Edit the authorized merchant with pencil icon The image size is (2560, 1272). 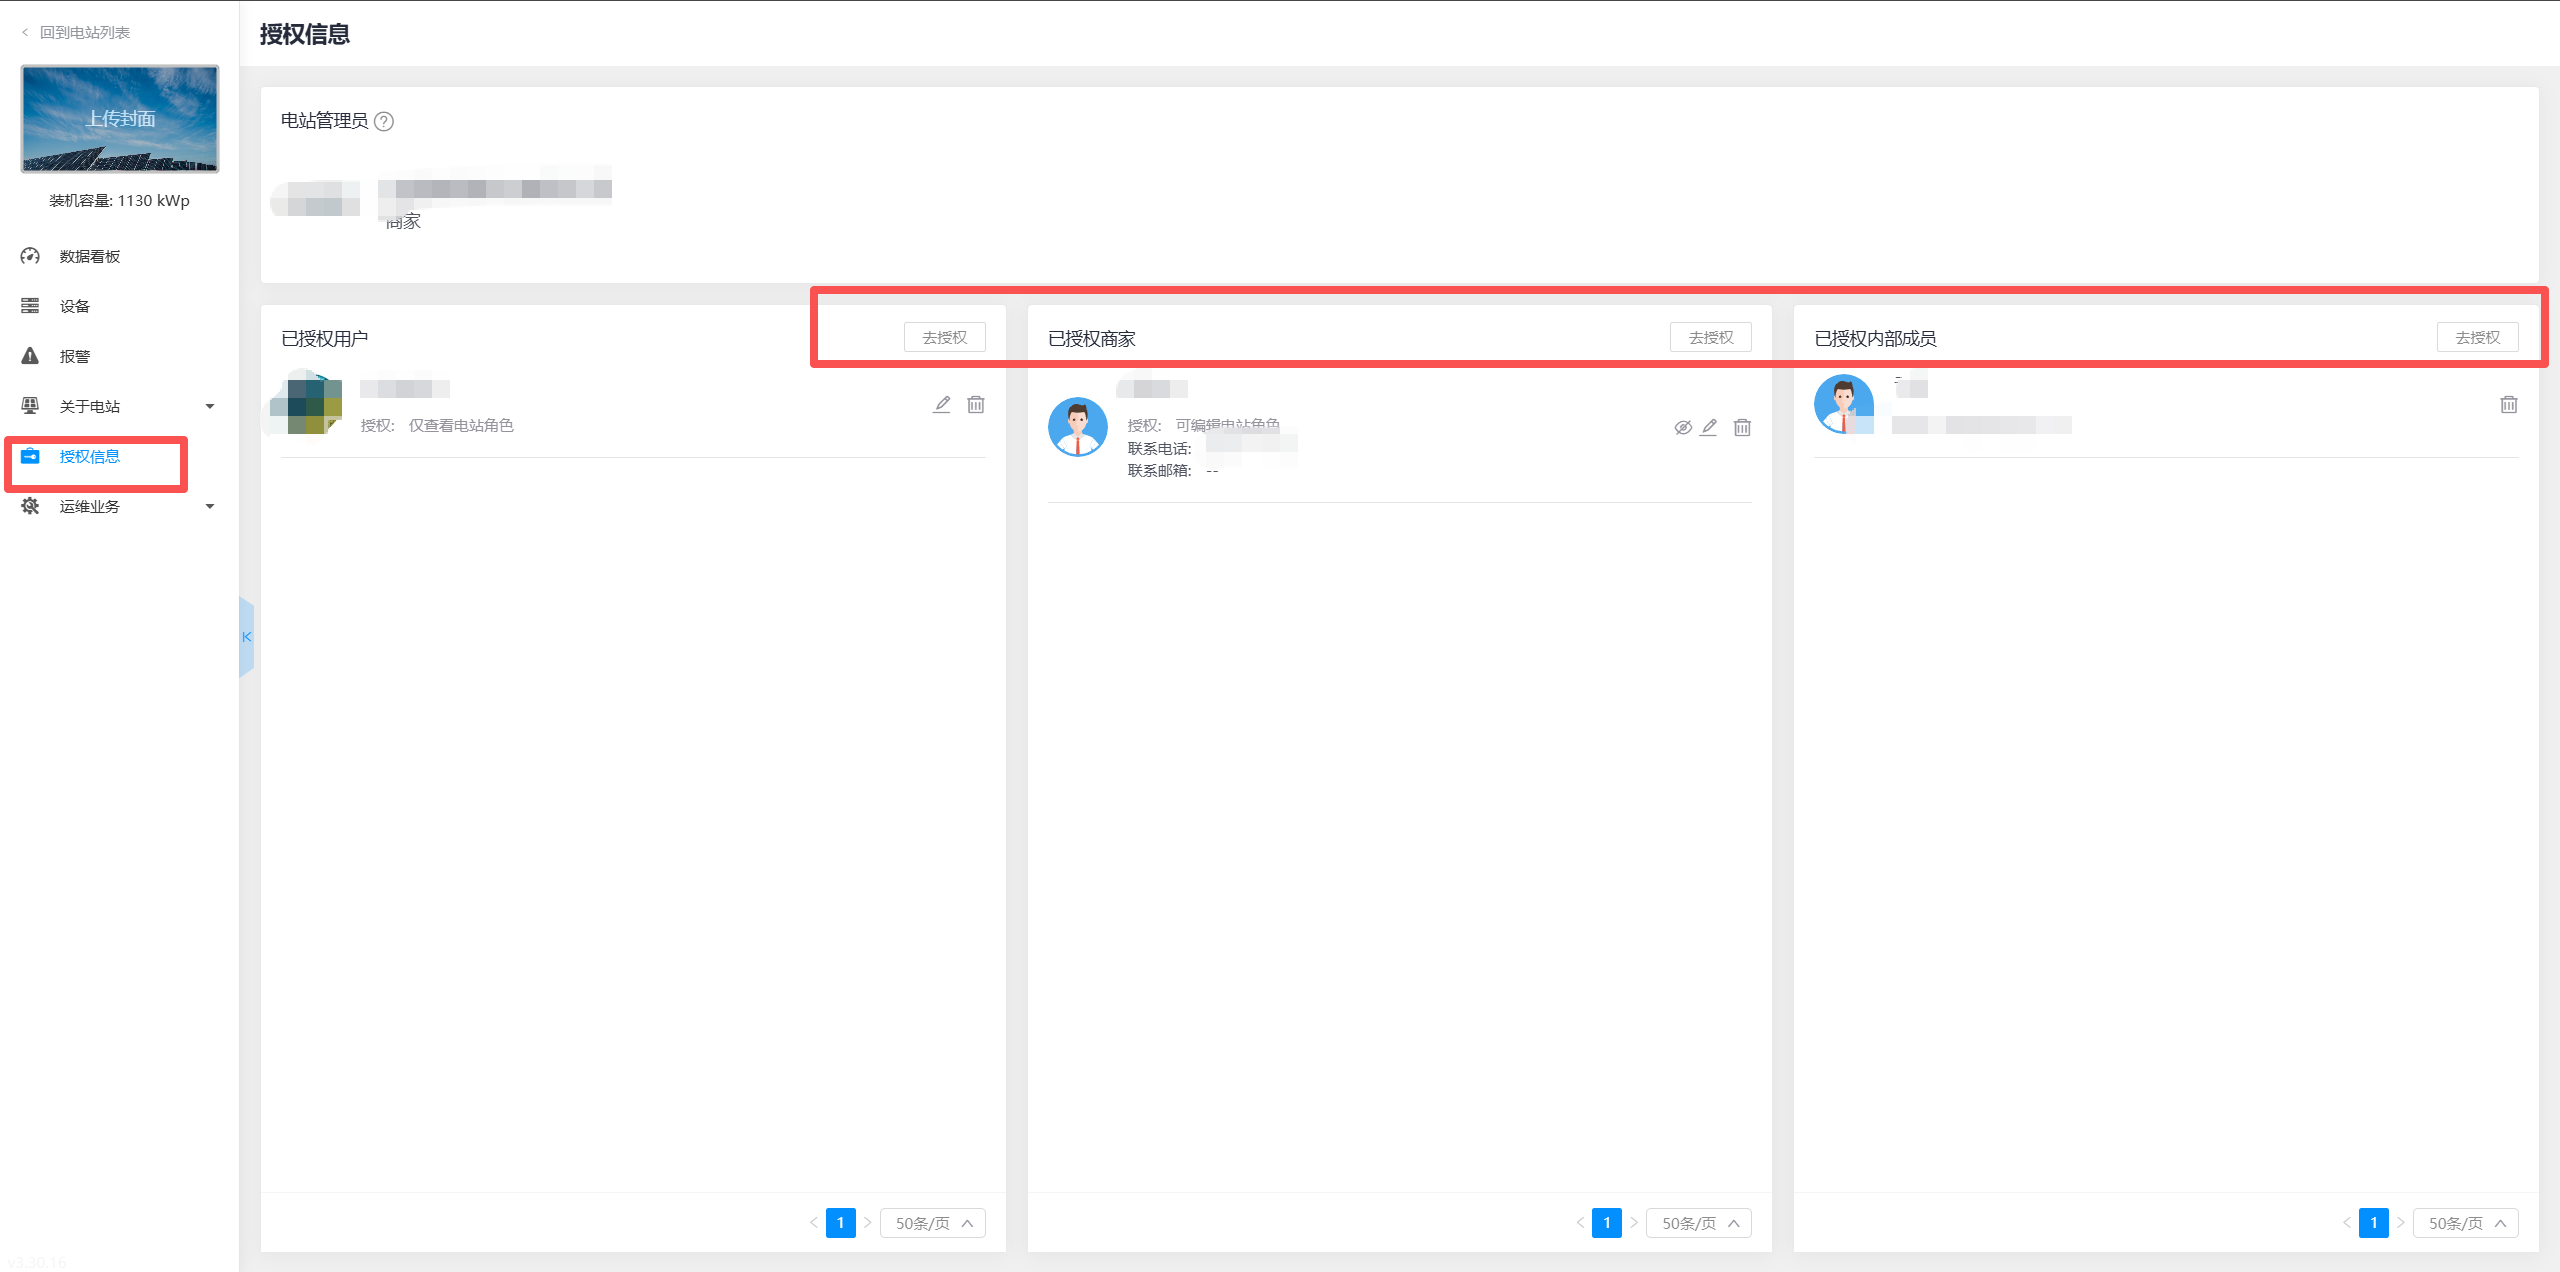click(x=1709, y=427)
